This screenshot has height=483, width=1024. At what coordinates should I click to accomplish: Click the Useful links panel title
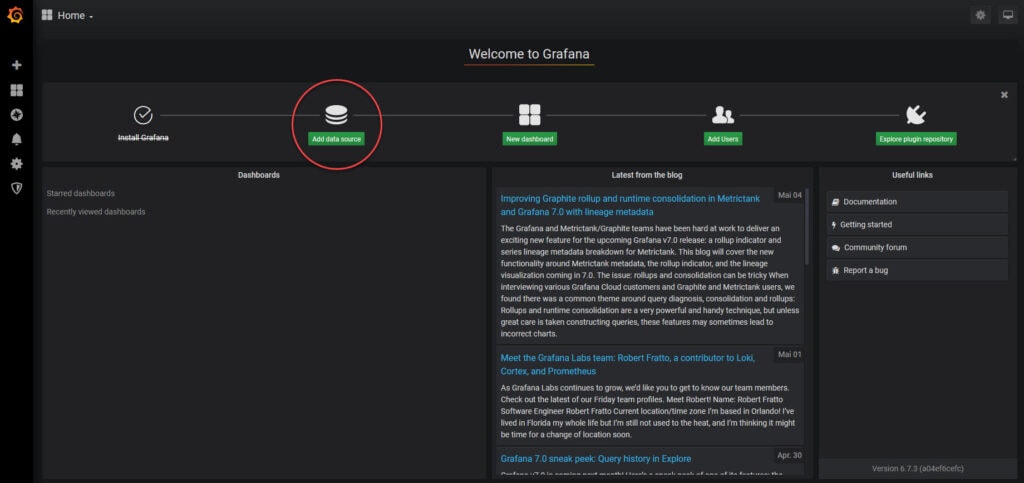[x=912, y=175]
